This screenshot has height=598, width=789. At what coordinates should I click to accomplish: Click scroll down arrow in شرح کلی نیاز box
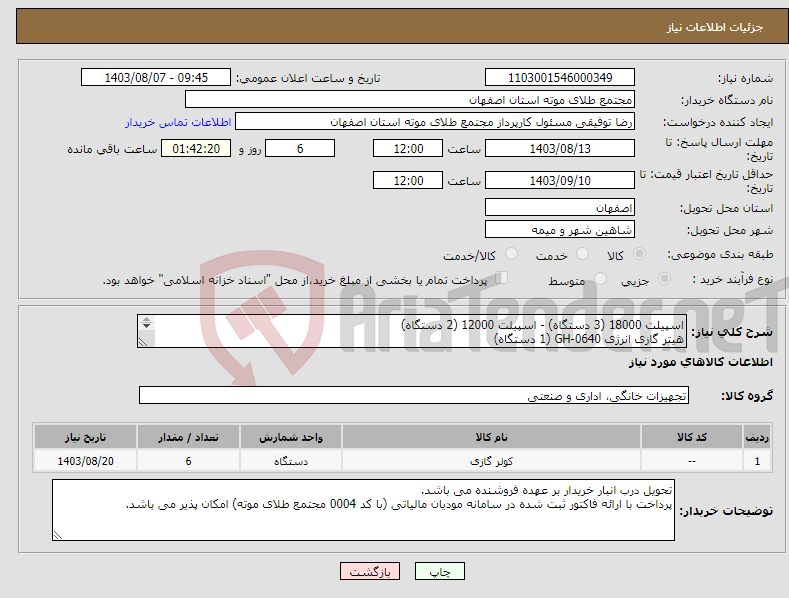(x=146, y=326)
